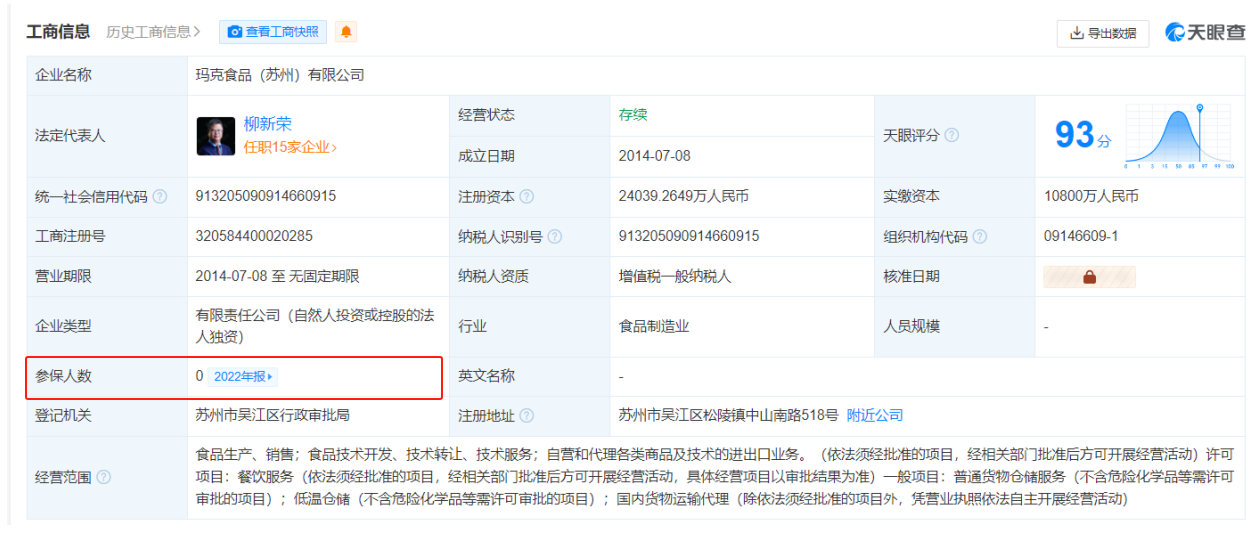Viewport: 1251px width, 537px height.
Task: Click 增值税一般纳税人 value
Action: [675, 276]
